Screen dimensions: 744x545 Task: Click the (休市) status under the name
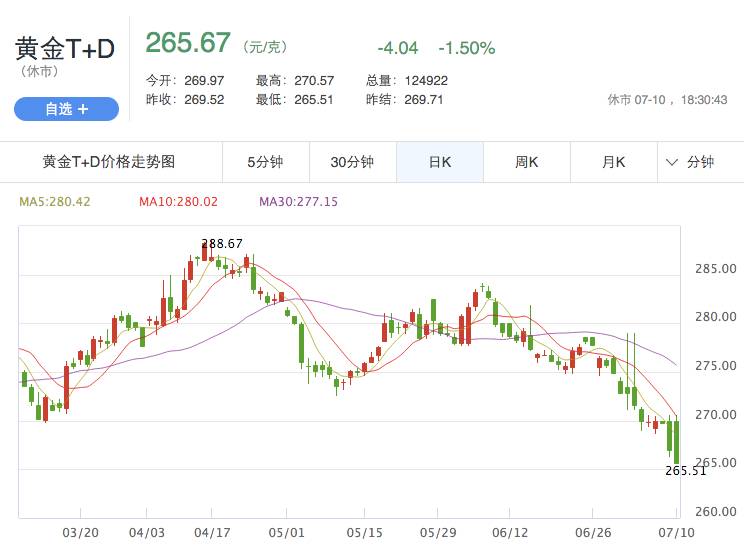coord(39,72)
